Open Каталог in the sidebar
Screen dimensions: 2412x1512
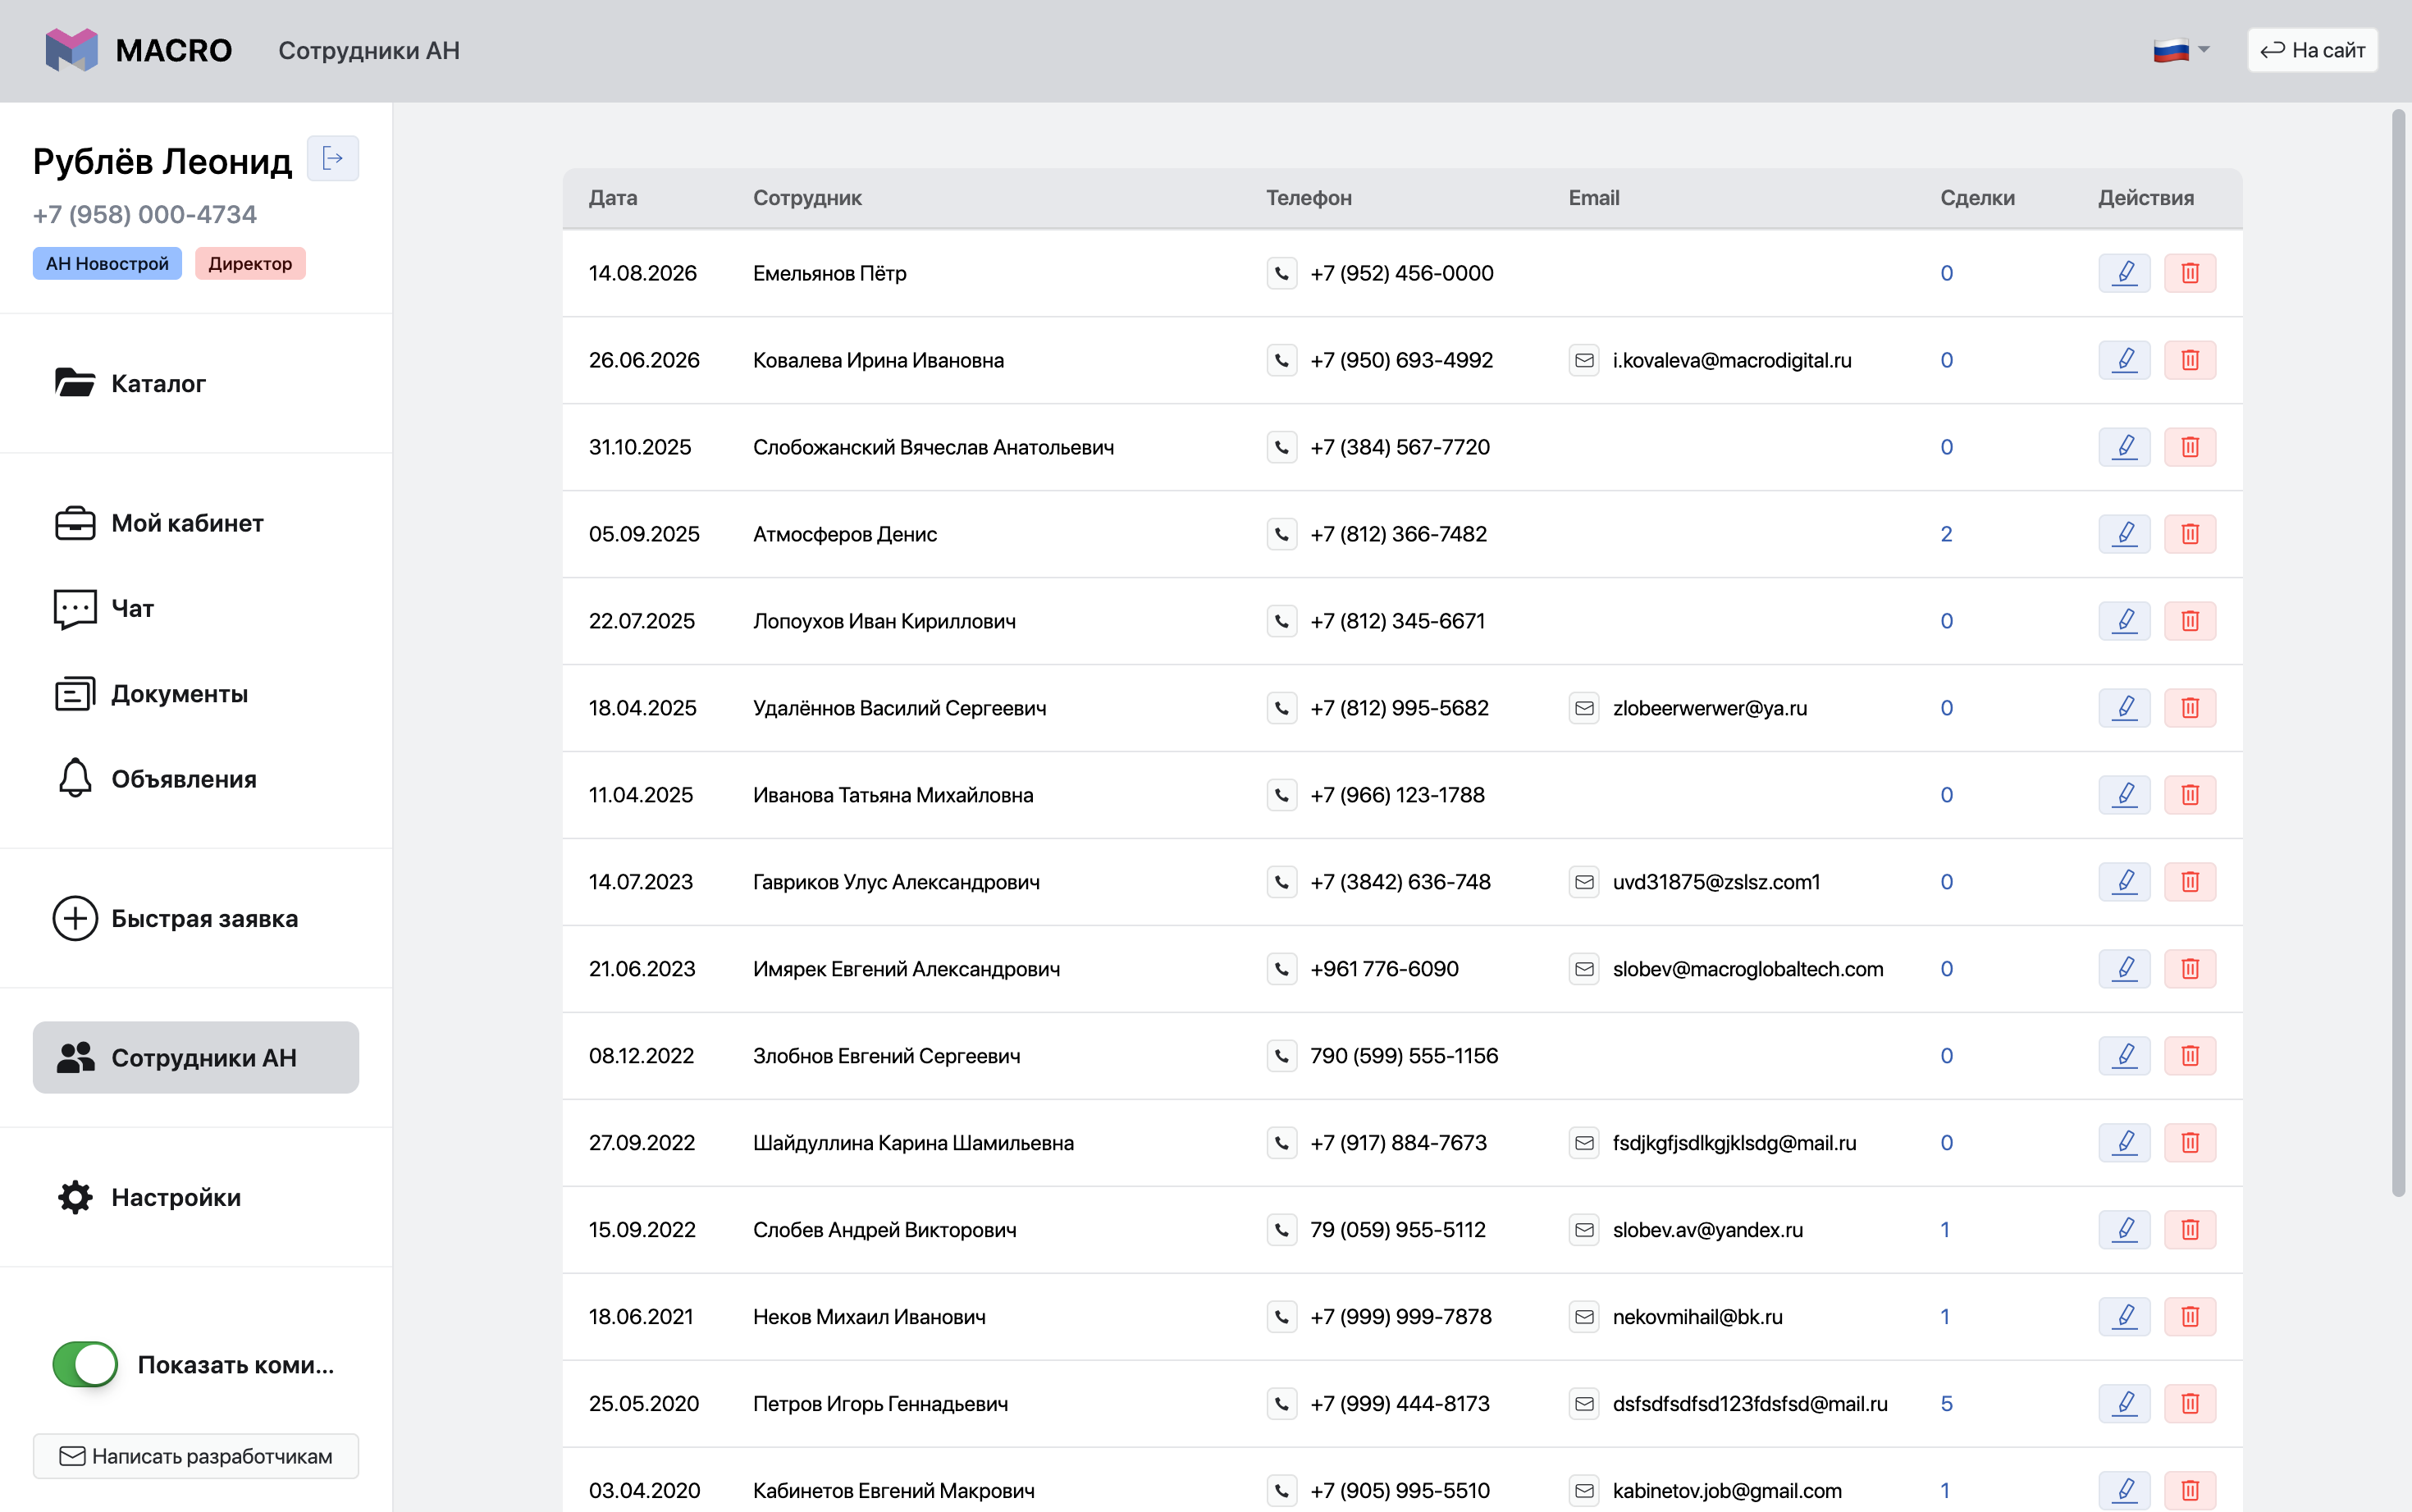(x=196, y=383)
